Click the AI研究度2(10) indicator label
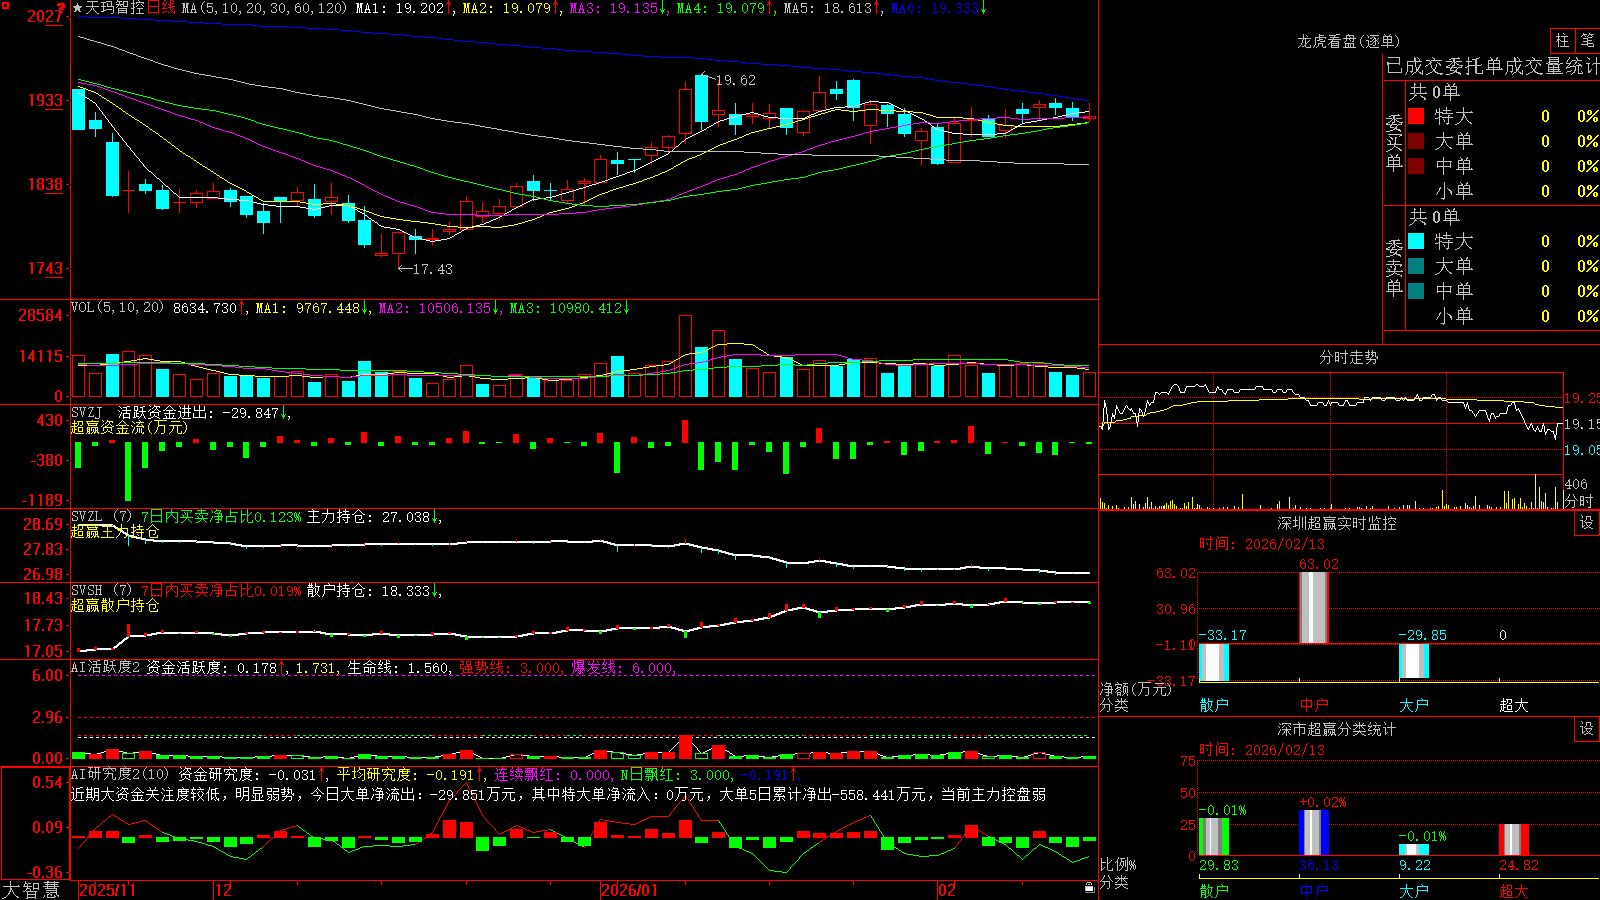Screen dimensions: 1600x900 pyautogui.click(x=121, y=774)
